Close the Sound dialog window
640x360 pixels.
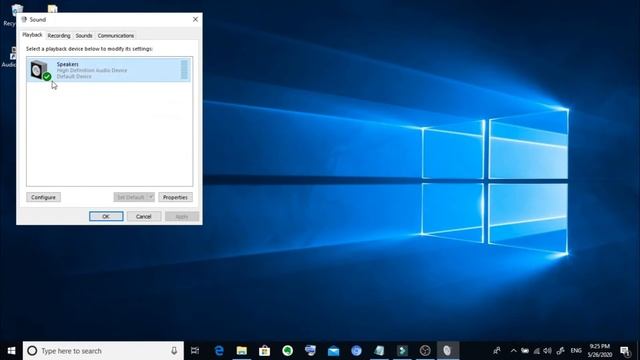(x=195, y=19)
